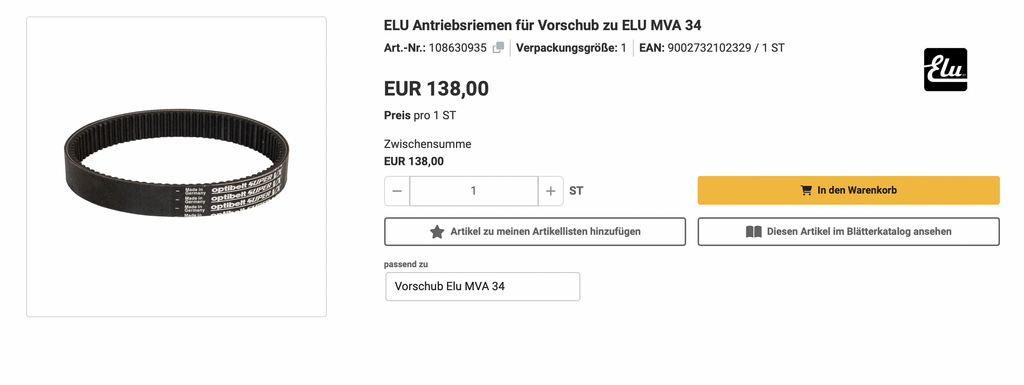Click the open book catalog icon

click(x=754, y=232)
